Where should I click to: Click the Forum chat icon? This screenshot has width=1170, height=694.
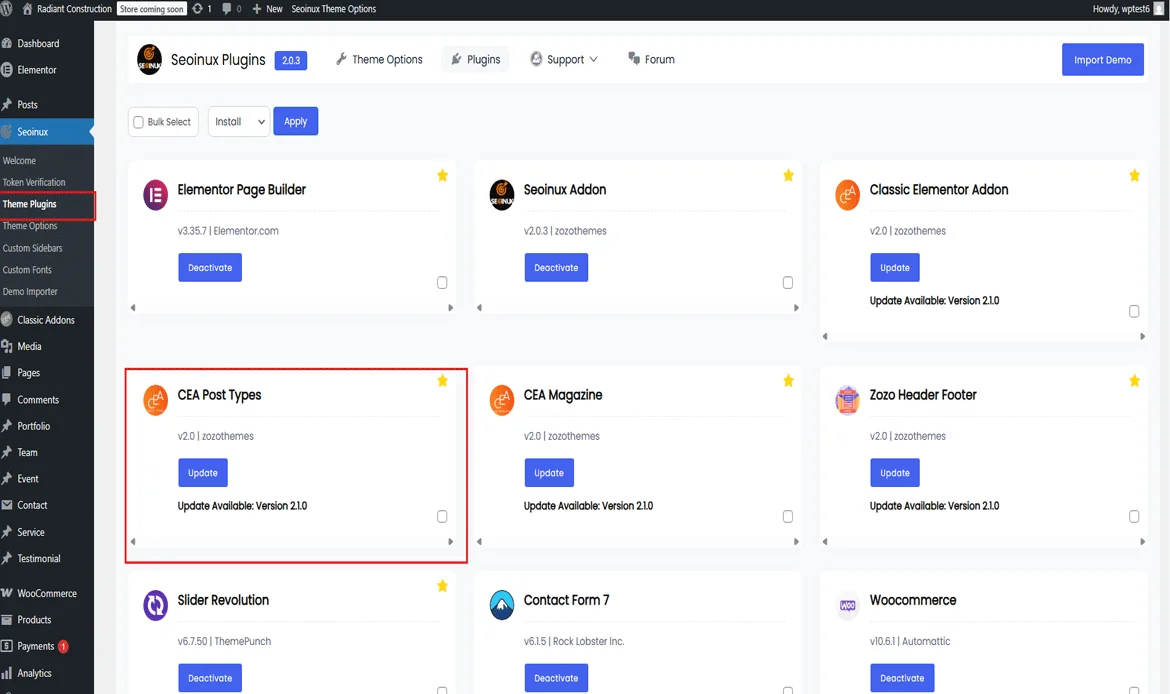(634, 58)
